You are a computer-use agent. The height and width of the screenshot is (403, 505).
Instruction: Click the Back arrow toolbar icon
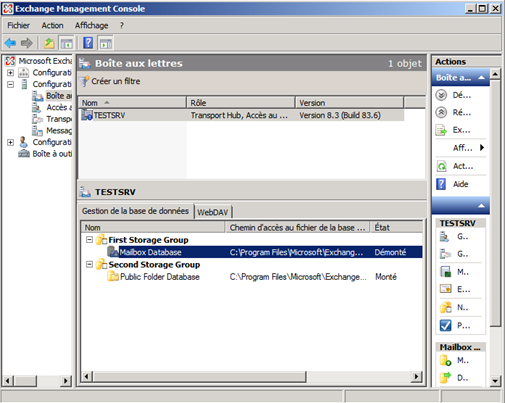tap(10, 43)
